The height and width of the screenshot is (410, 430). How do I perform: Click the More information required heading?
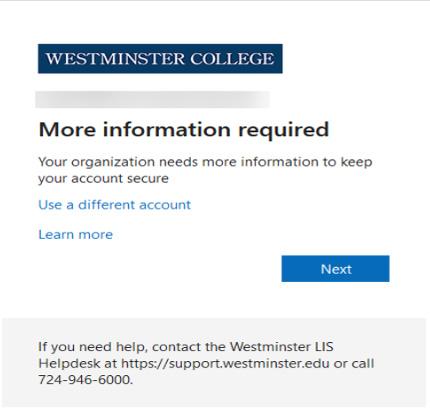click(184, 130)
